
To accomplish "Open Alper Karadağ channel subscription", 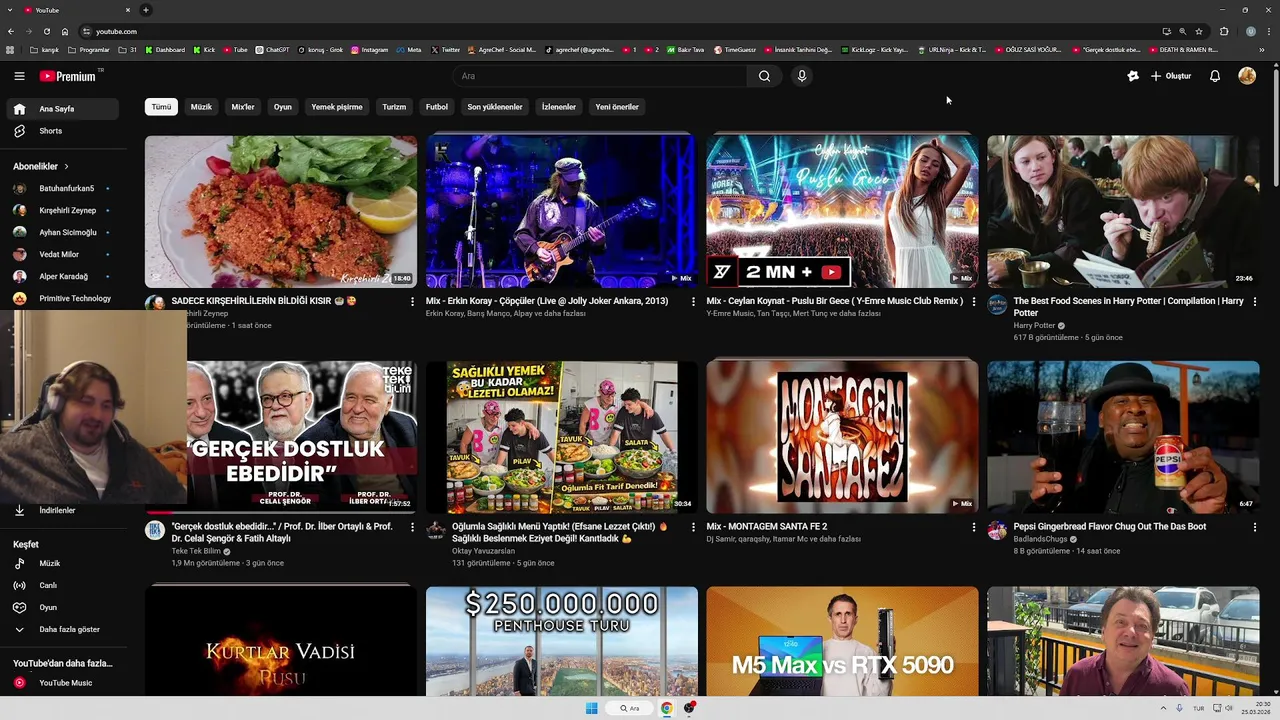I will pyautogui.click(x=62, y=276).
